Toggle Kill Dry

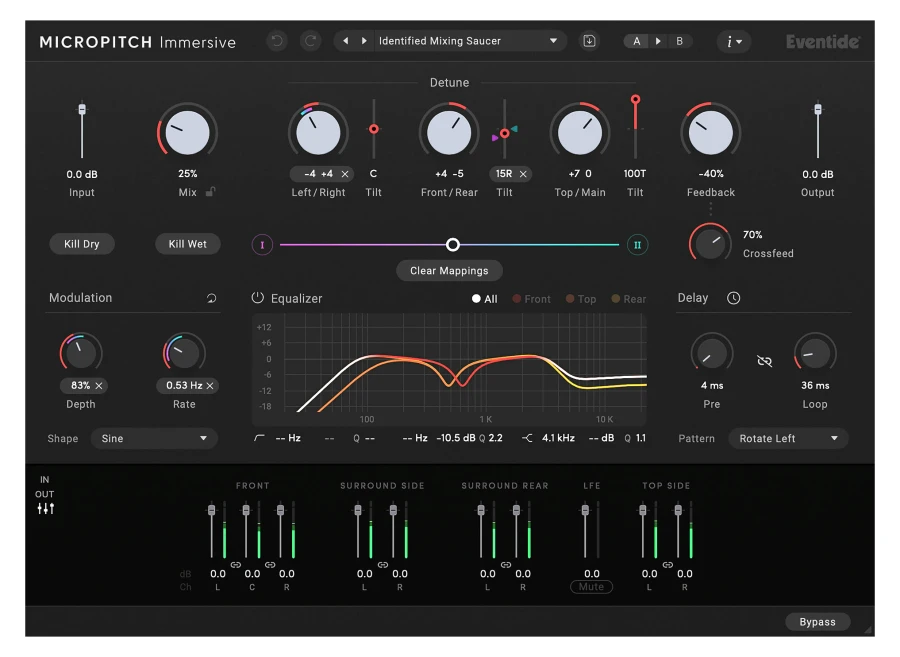point(82,244)
